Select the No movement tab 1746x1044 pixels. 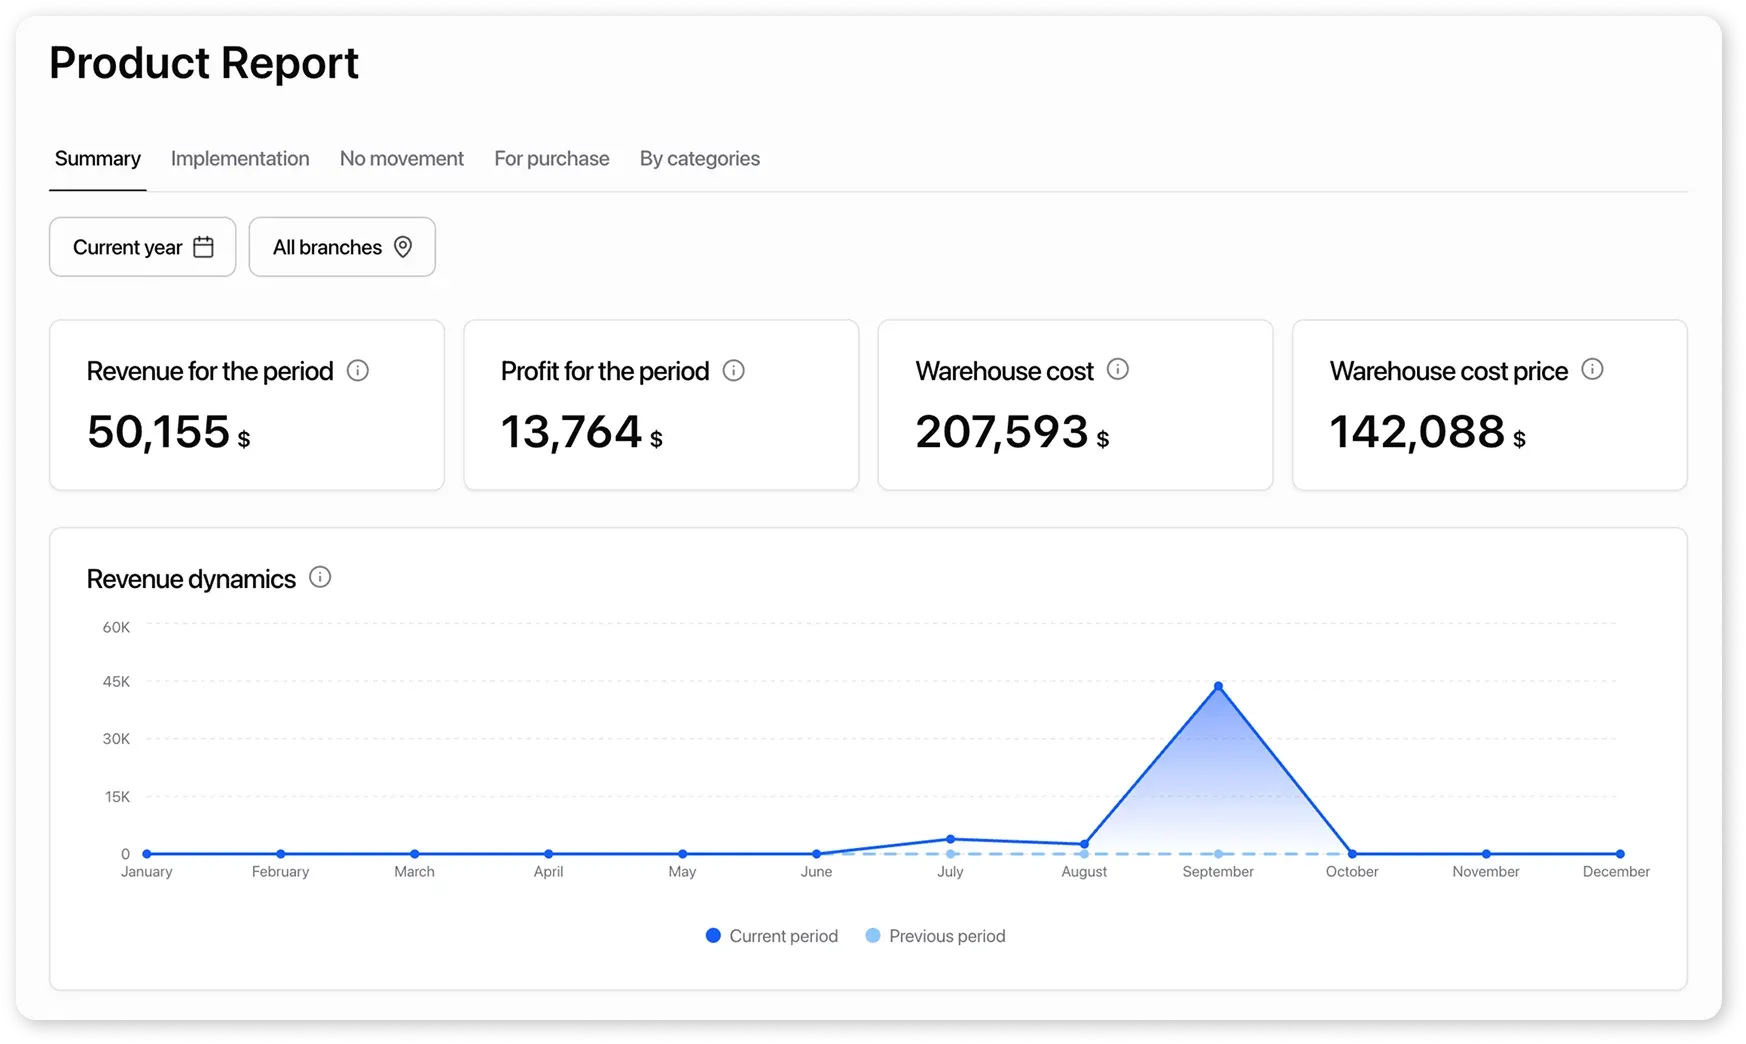click(x=401, y=158)
